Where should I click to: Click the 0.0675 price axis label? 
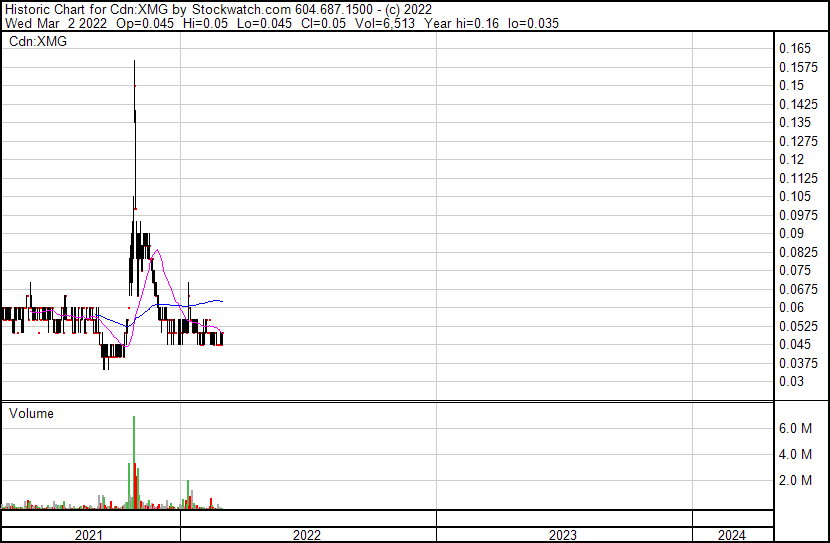click(x=798, y=289)
